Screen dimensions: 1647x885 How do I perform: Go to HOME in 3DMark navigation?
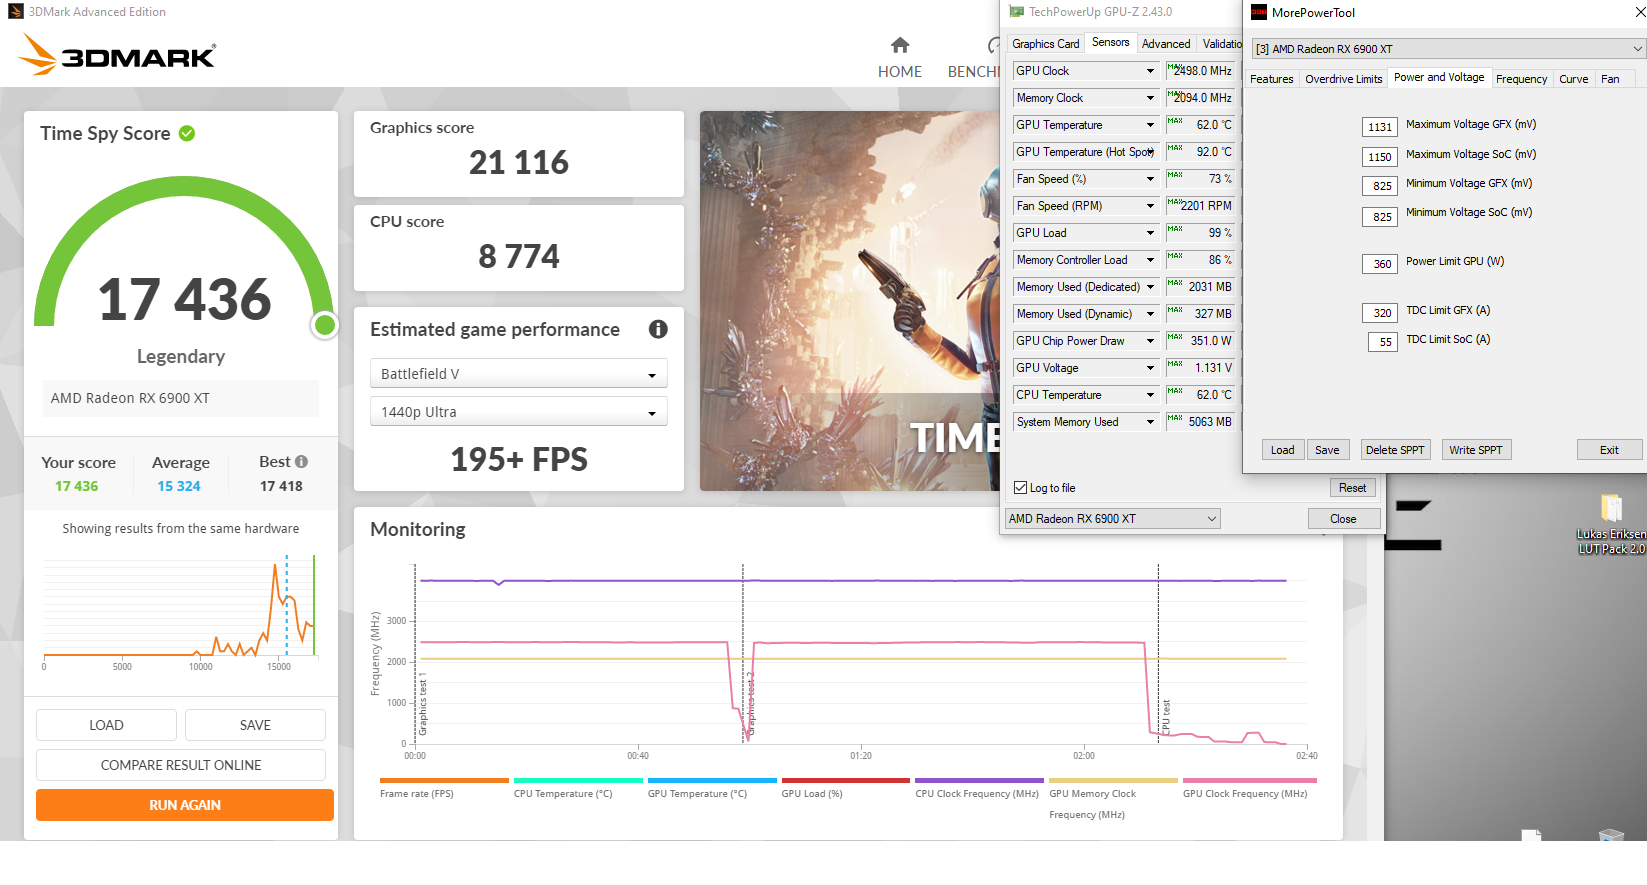pyautogui.click(x=900, y=72)
